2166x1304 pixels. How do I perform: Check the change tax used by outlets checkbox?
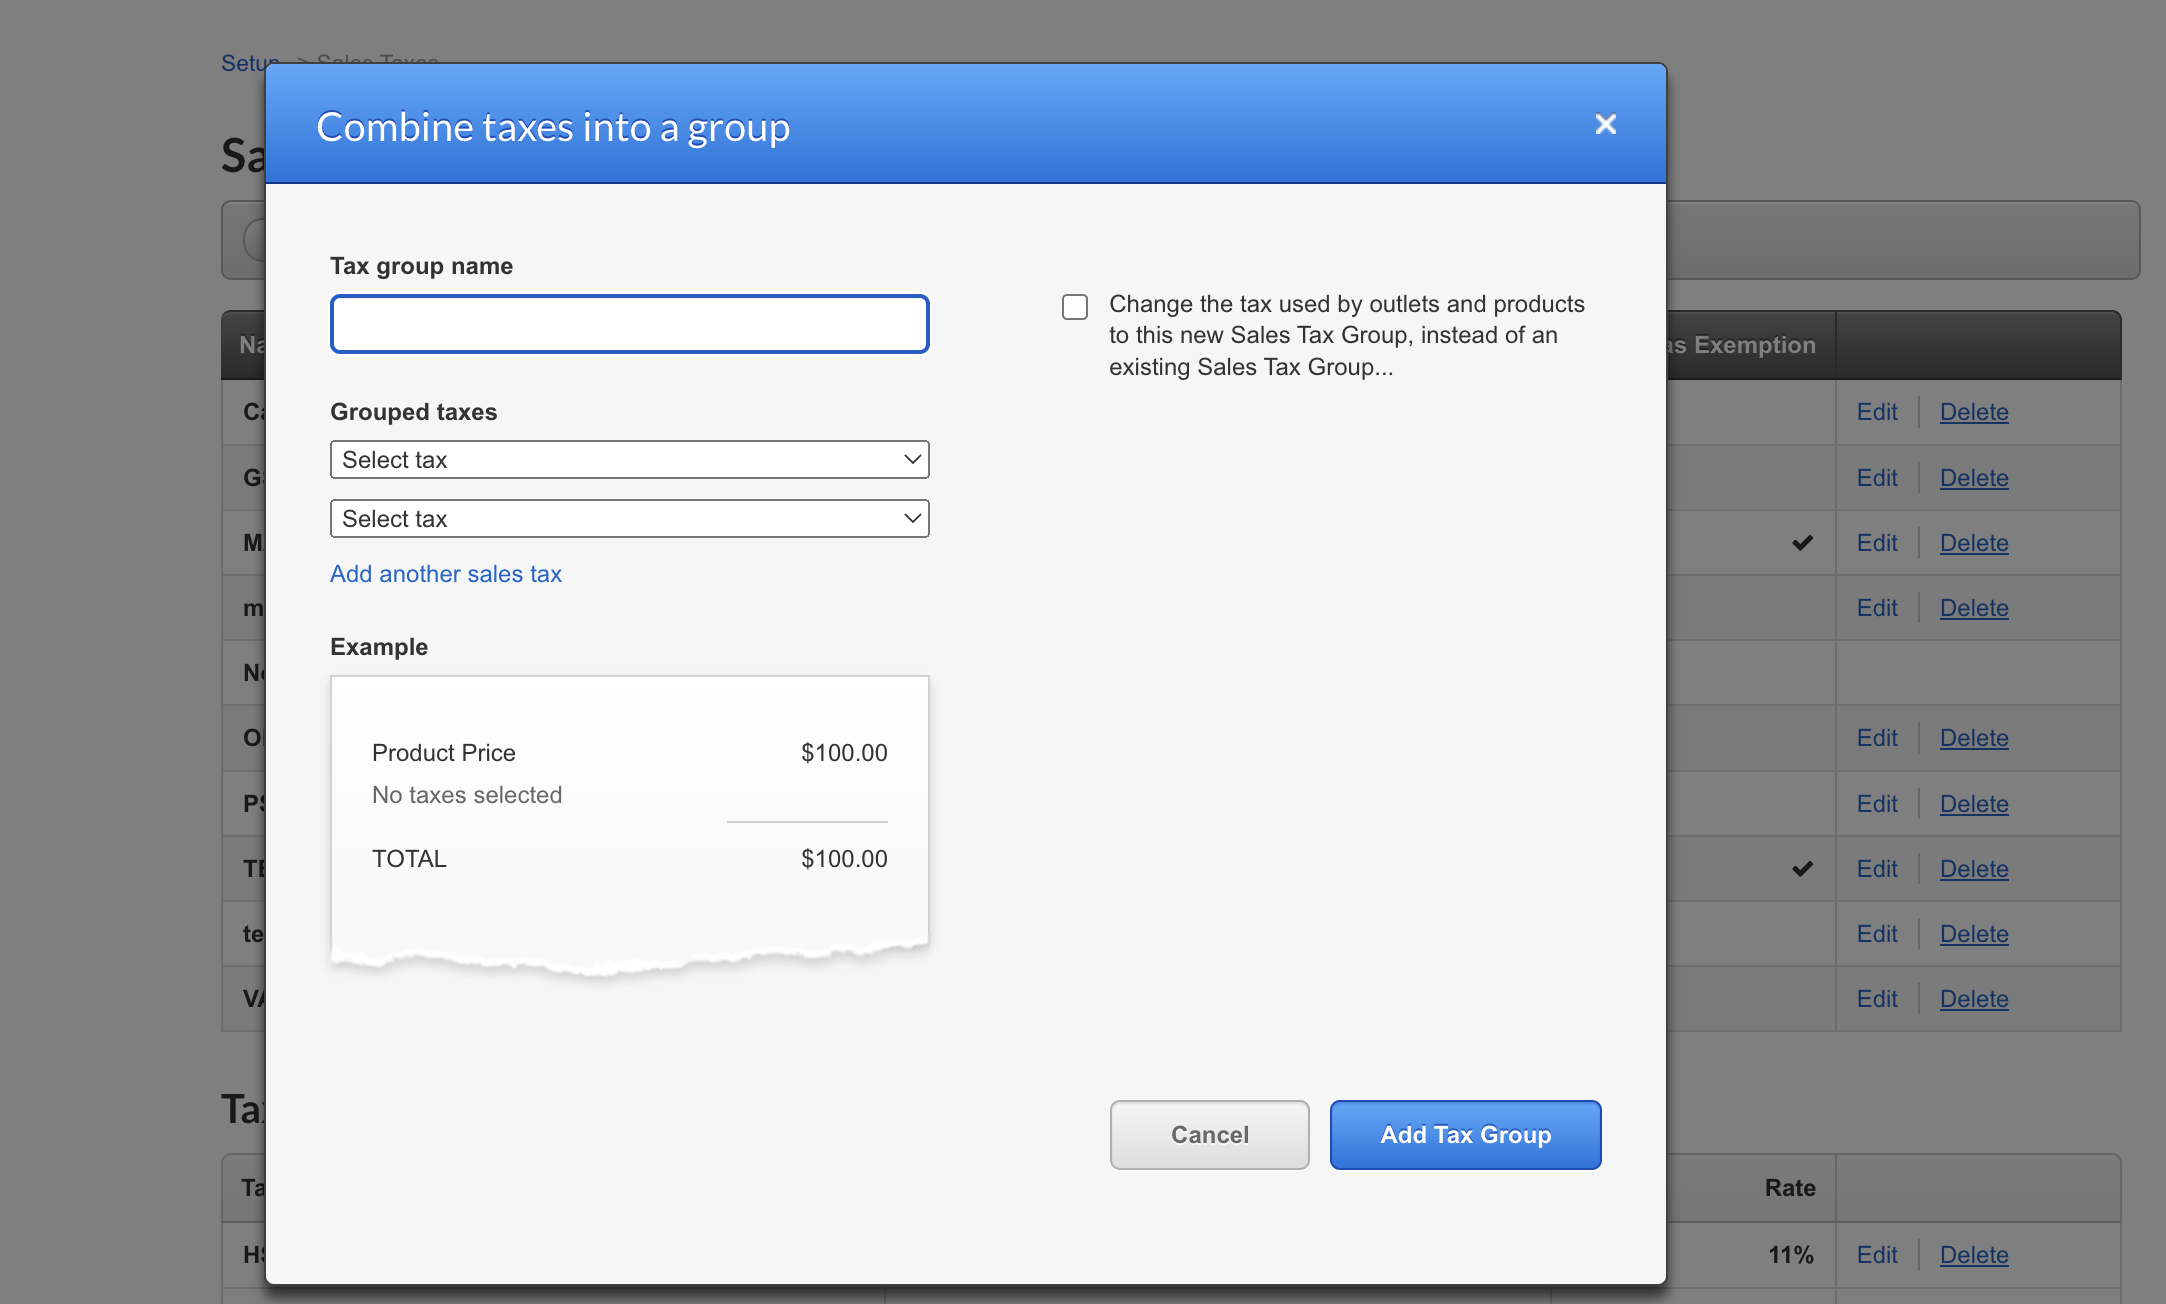(x=1075, y=307)
